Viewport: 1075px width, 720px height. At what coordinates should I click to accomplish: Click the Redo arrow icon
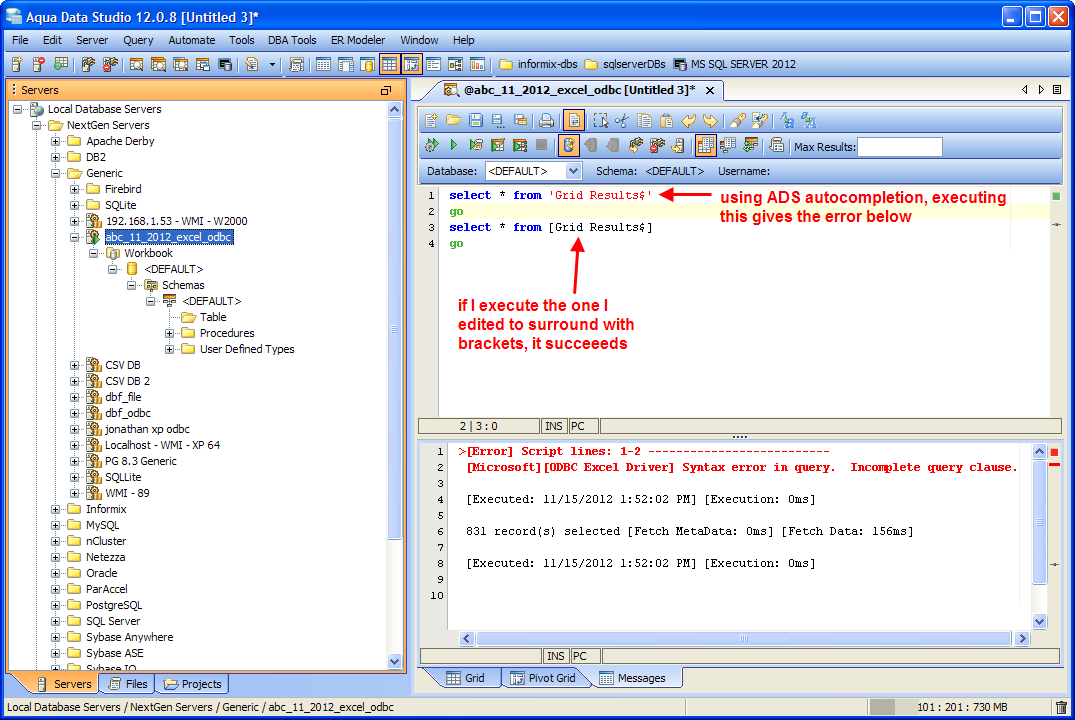[x=710, y=121]
